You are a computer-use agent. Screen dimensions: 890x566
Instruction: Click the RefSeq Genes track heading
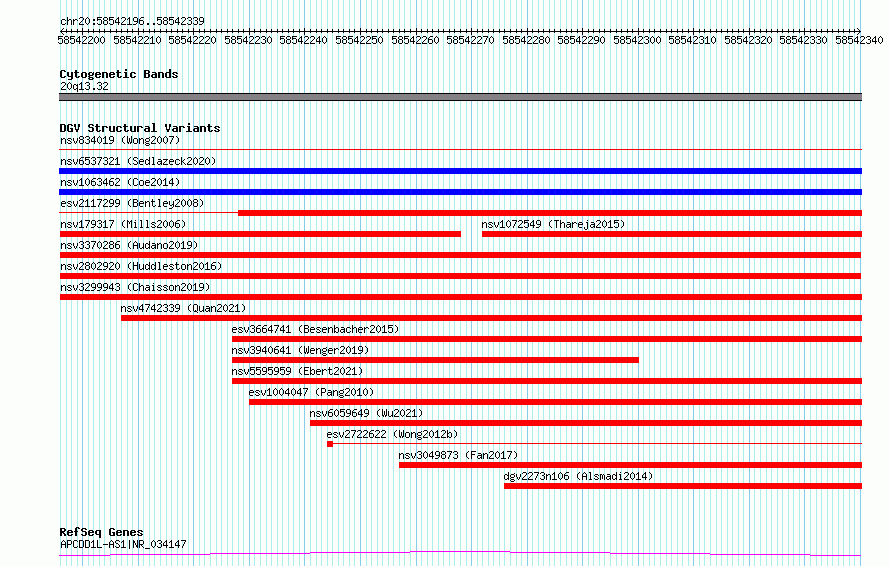coord(102,532)
